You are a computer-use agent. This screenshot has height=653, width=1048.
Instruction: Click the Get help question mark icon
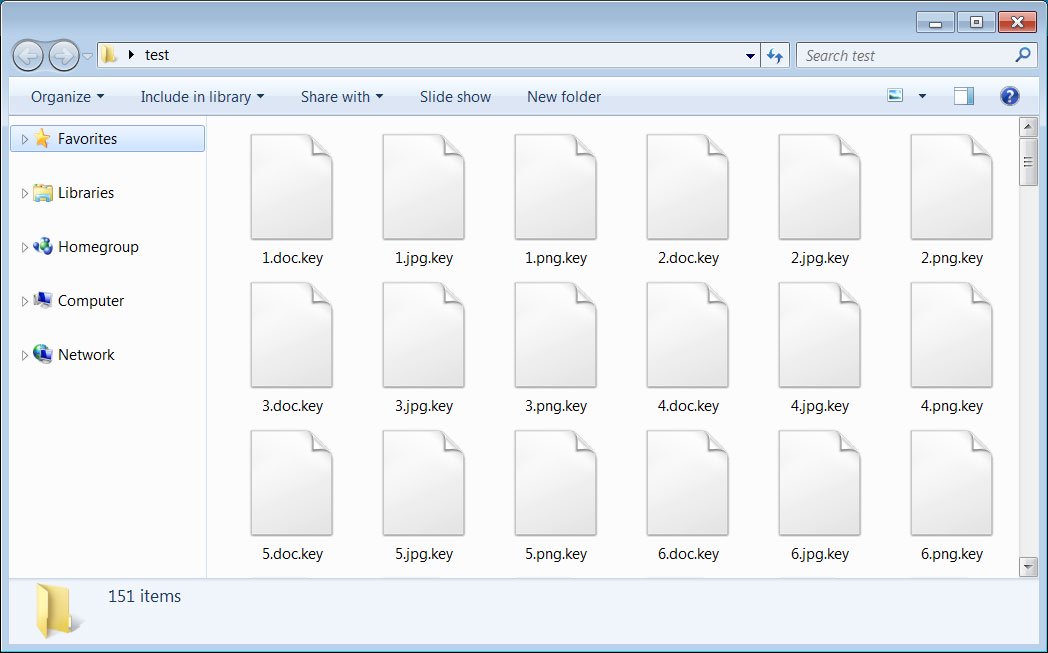pyautogui.click(x=1010, y=96)
